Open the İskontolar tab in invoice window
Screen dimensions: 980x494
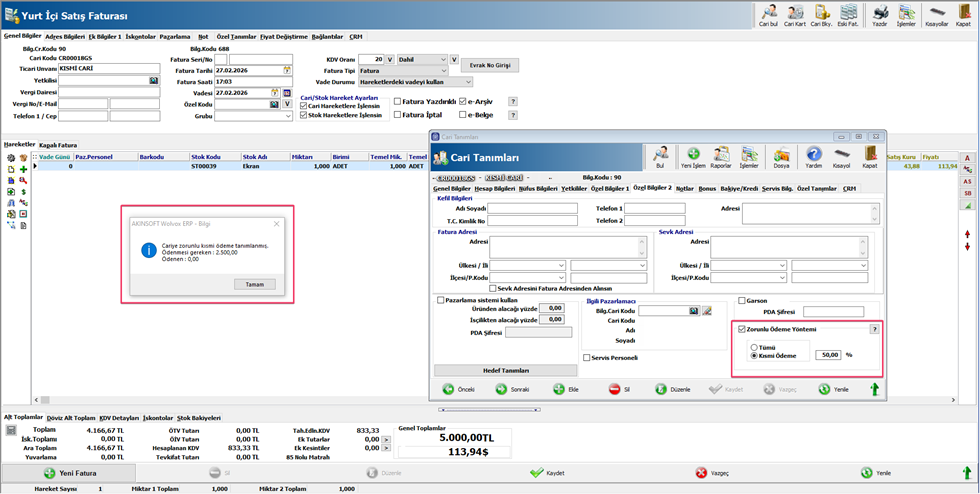140,36
